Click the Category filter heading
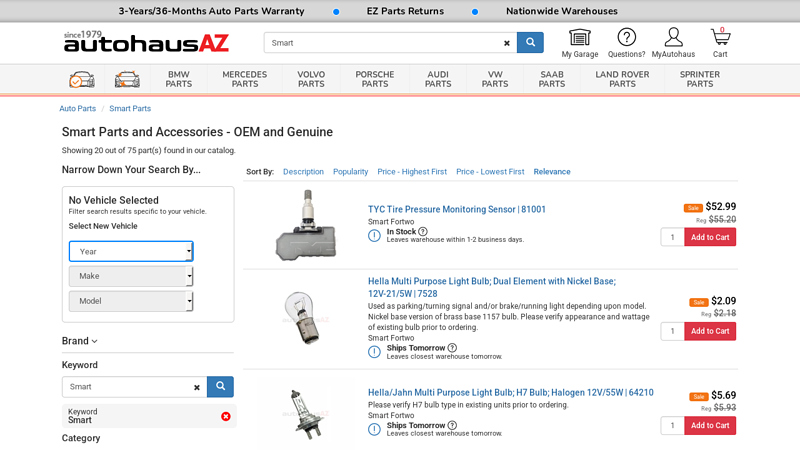The width and height of the screenshot is (800, 450). point(81,438)
